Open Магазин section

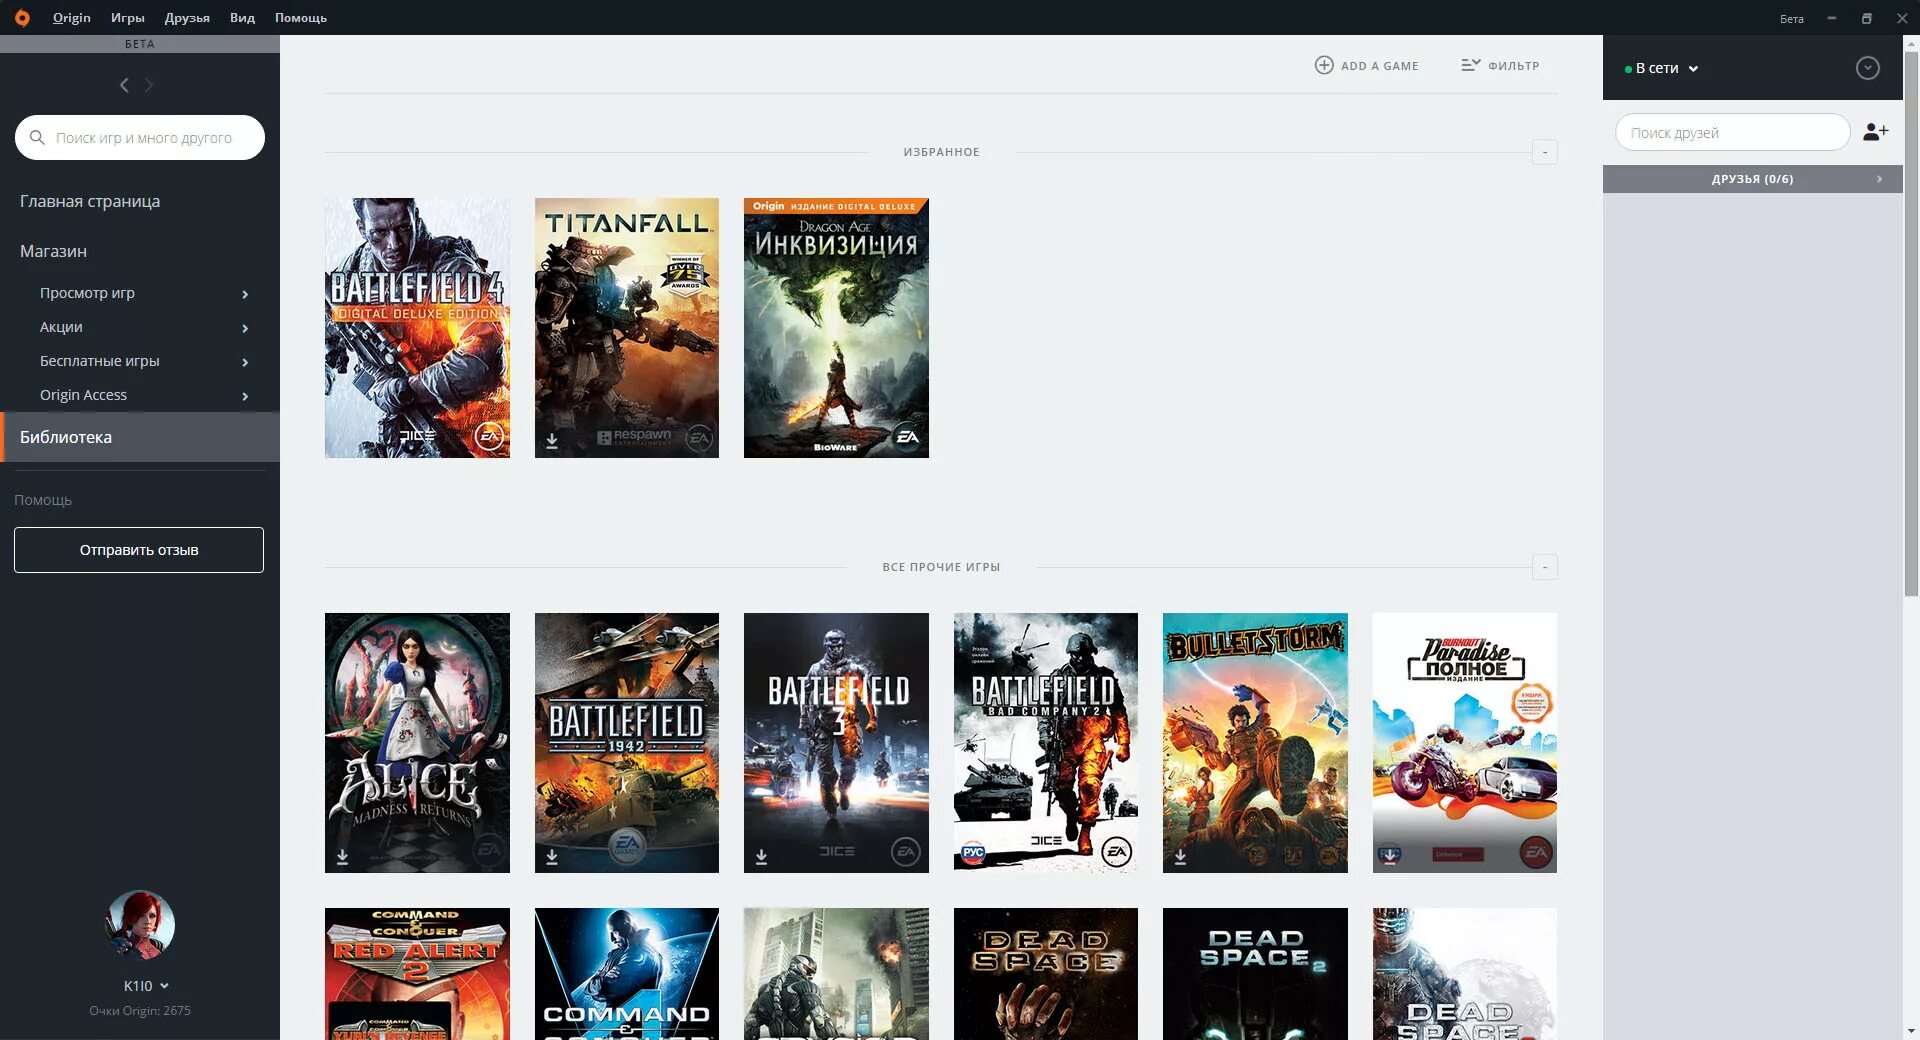point(53,251)
